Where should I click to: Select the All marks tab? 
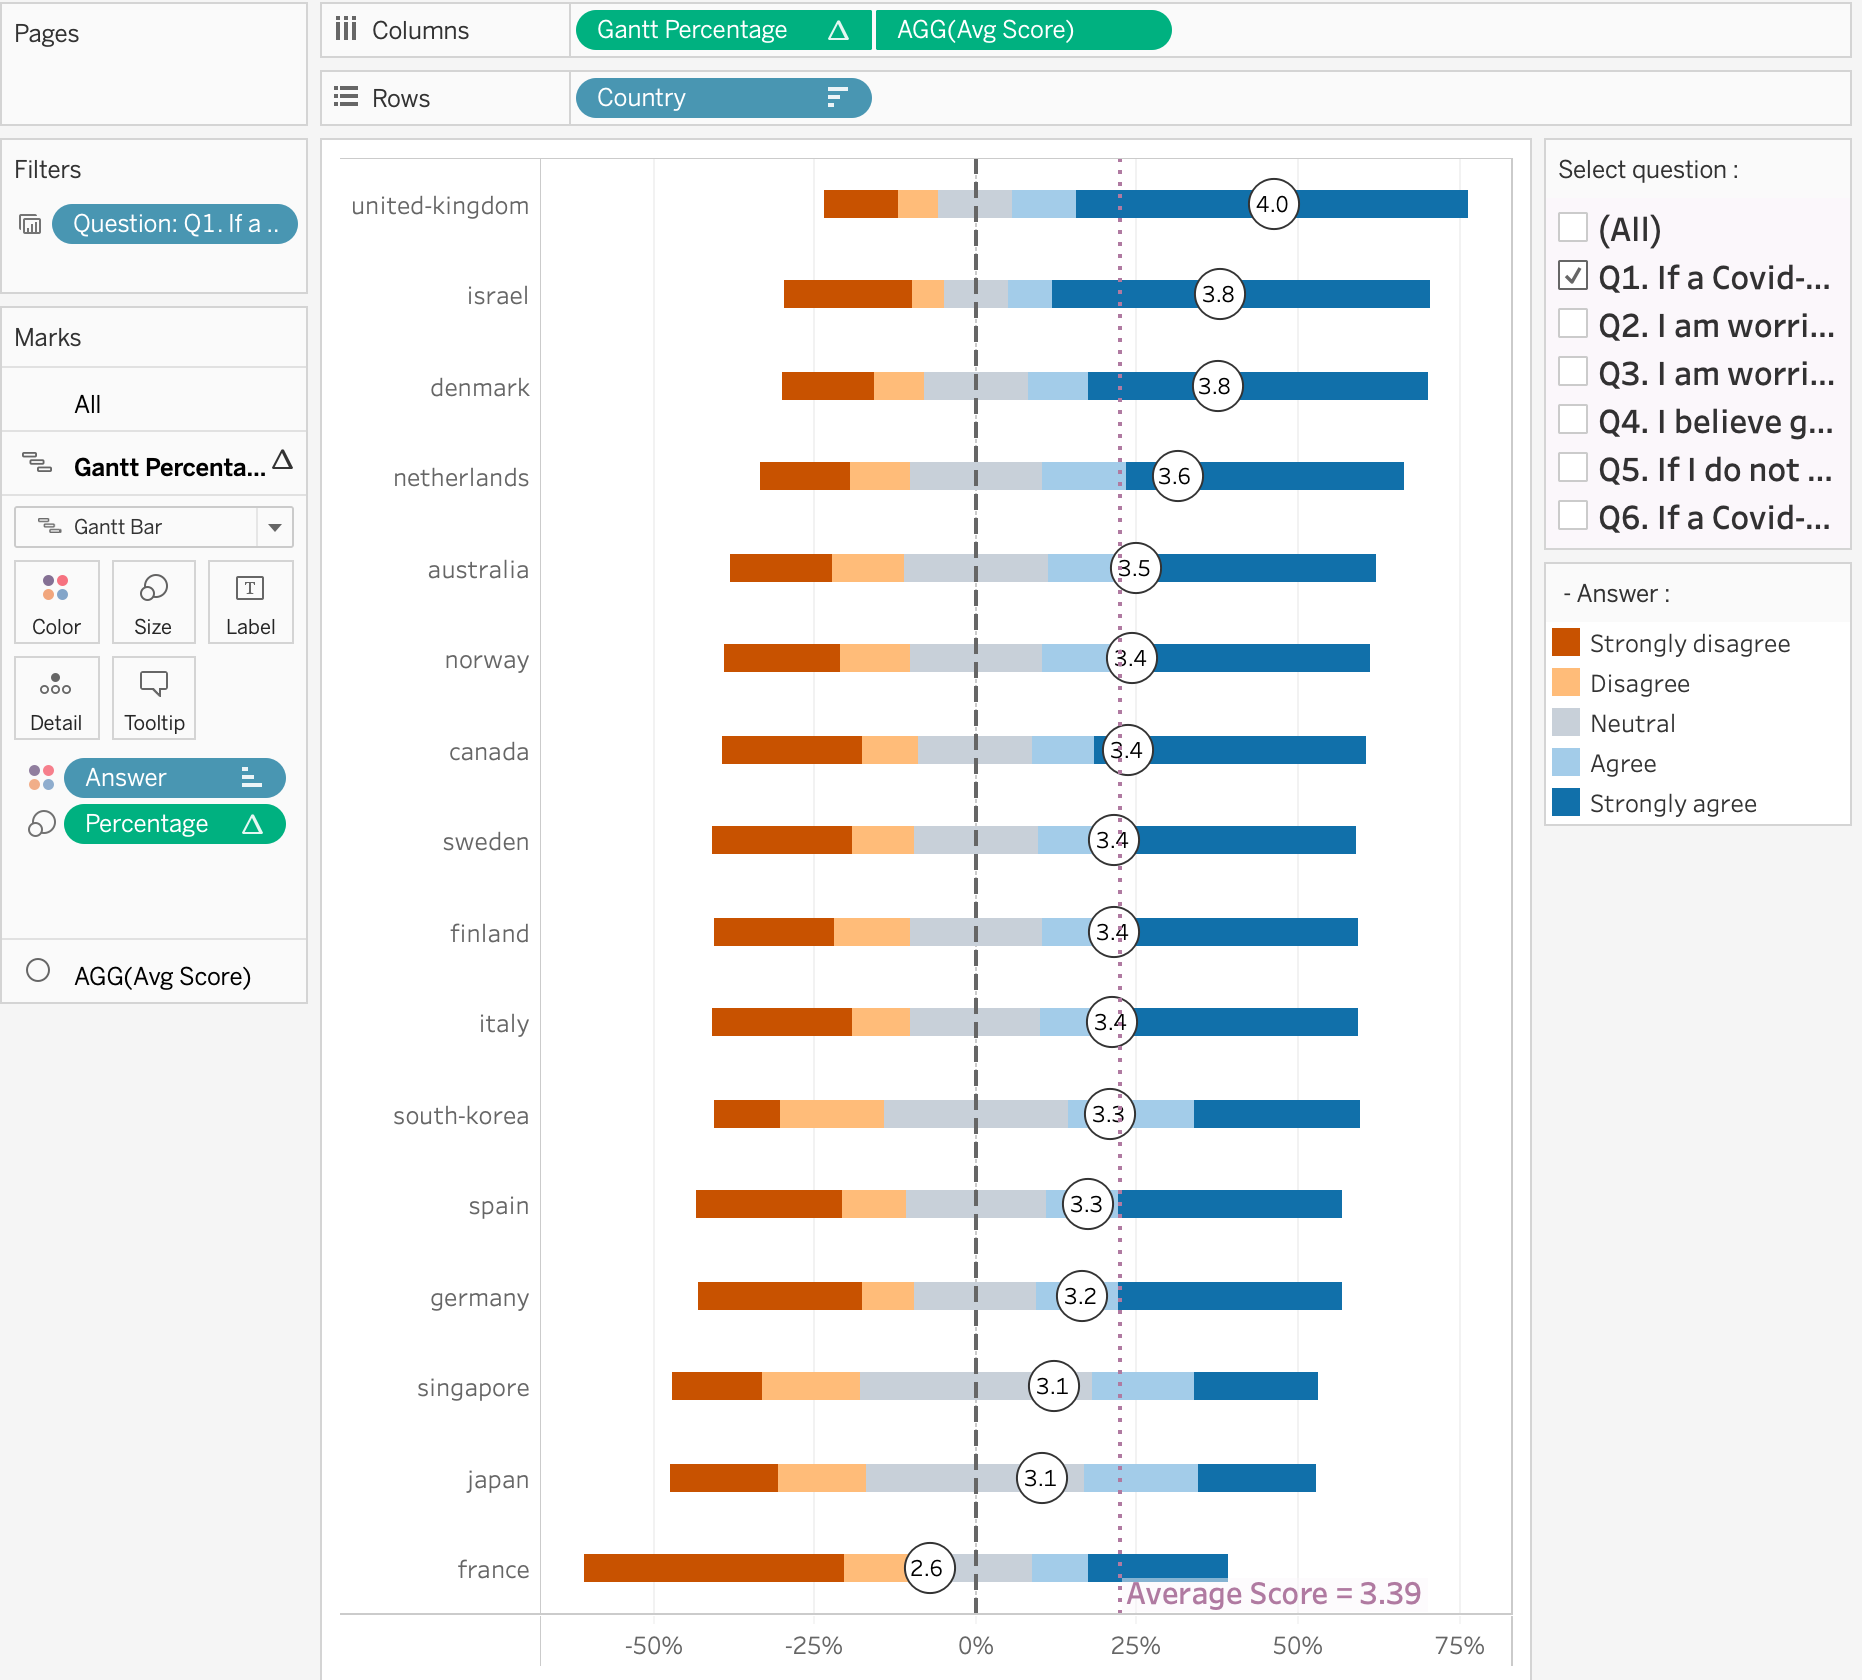point(88,404)
